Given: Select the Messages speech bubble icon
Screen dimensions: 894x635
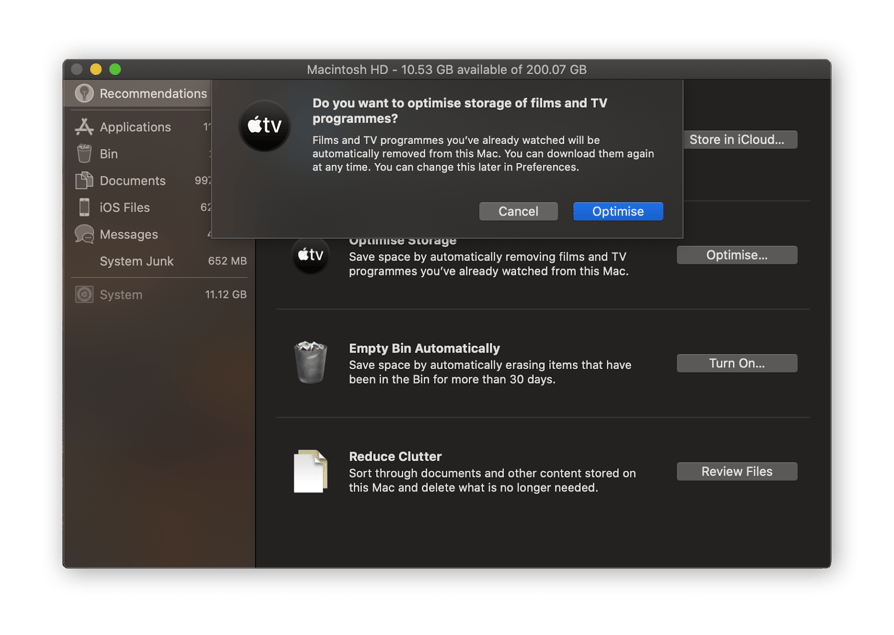Looking at the screenshot, I should (x=85, y=234).
